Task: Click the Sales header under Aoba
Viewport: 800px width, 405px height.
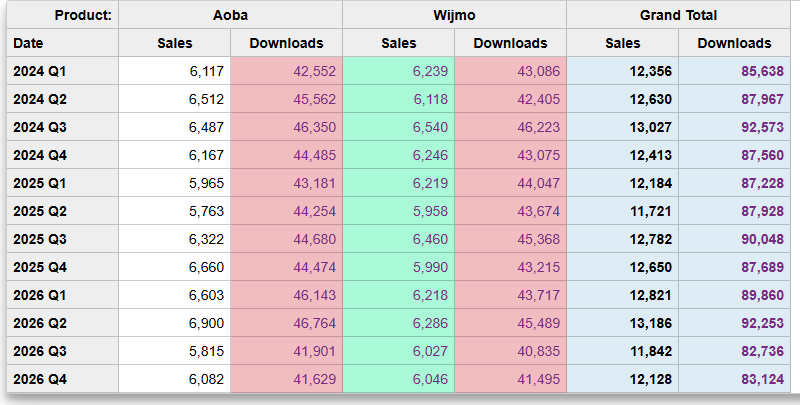Action: pos(174,43)
